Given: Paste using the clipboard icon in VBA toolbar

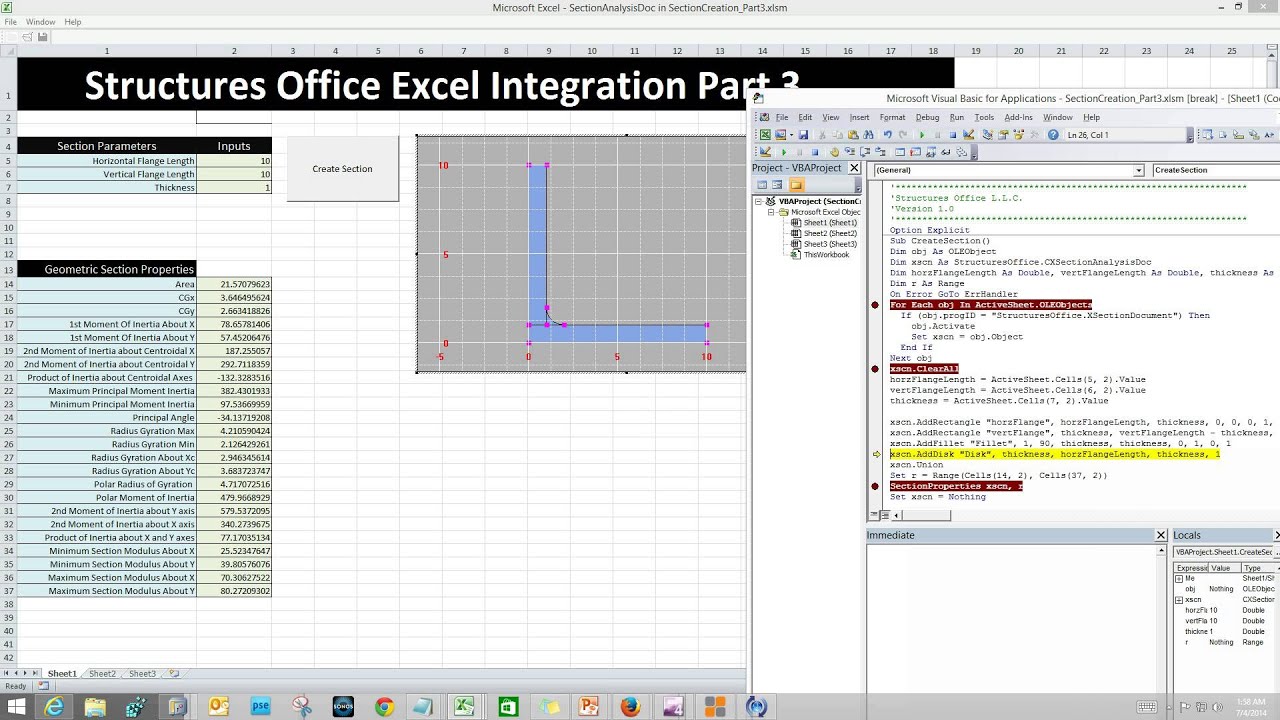Looking at the screenshot, I should coord(853,135).
